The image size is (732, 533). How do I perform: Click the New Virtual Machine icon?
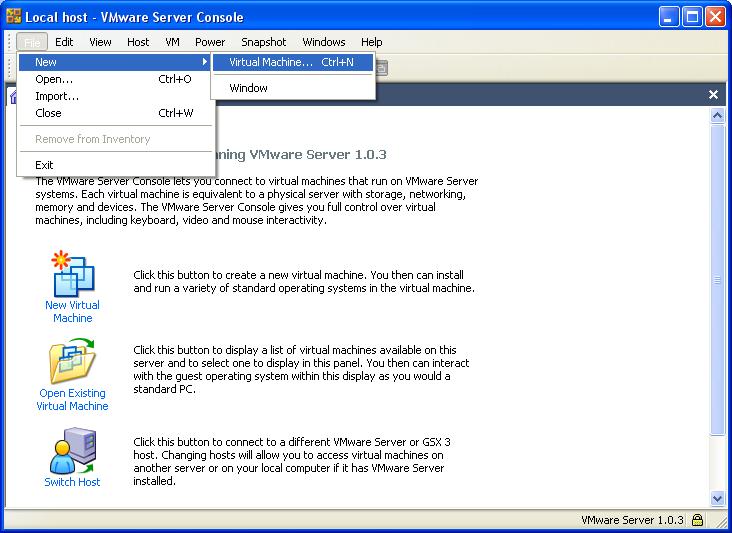pyautogui.click(x=72, y=273)
